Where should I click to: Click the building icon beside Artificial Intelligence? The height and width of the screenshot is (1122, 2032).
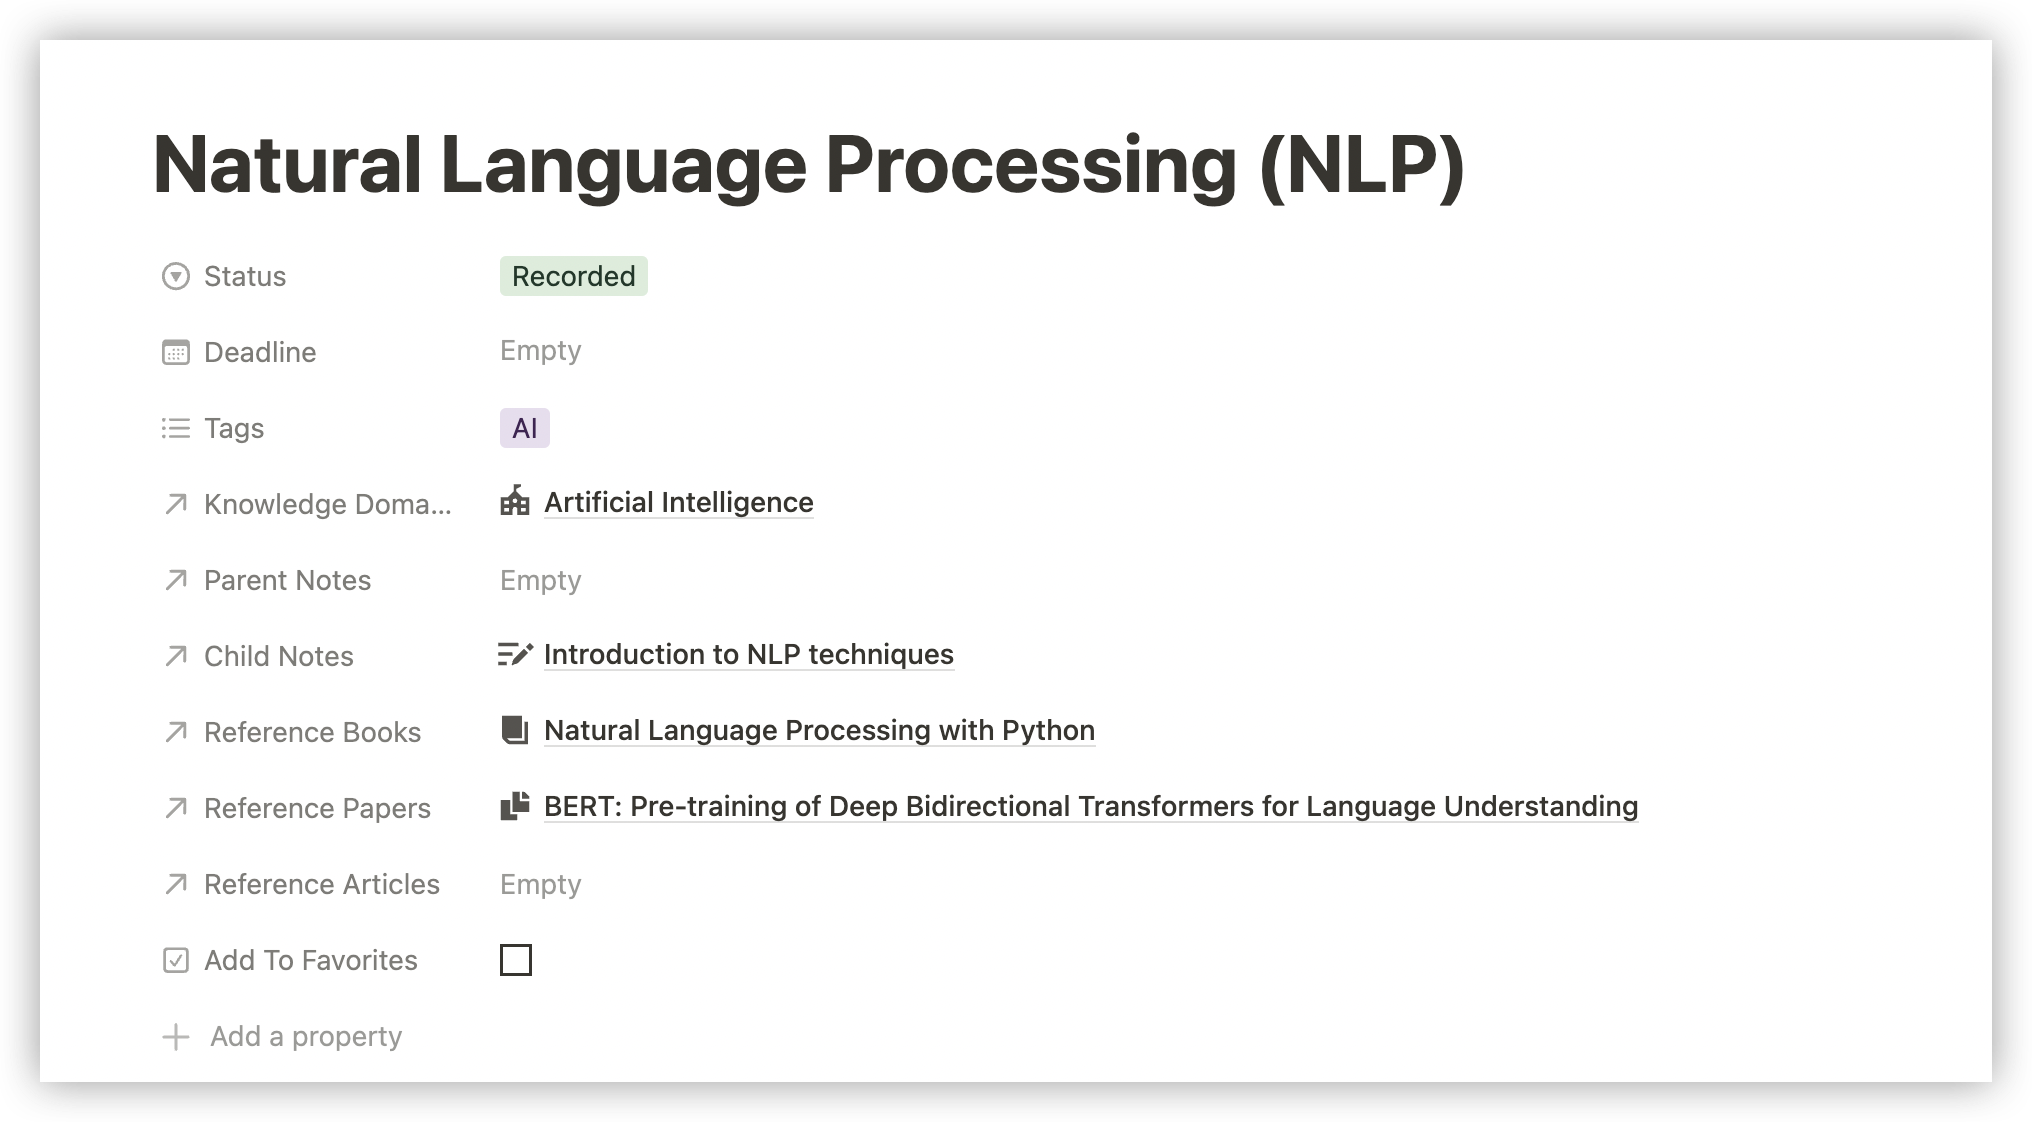click(x=515, y=501)
